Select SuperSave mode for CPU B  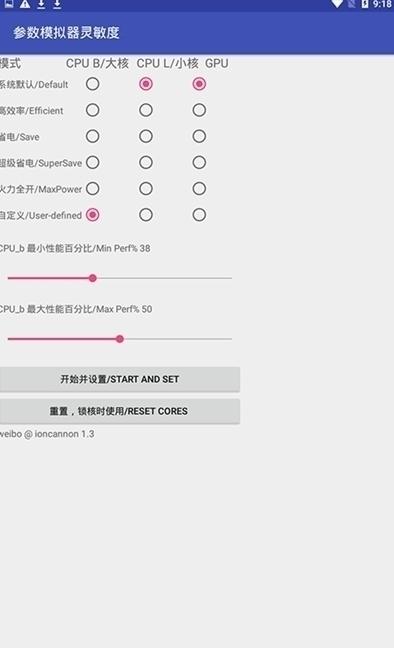93,162
